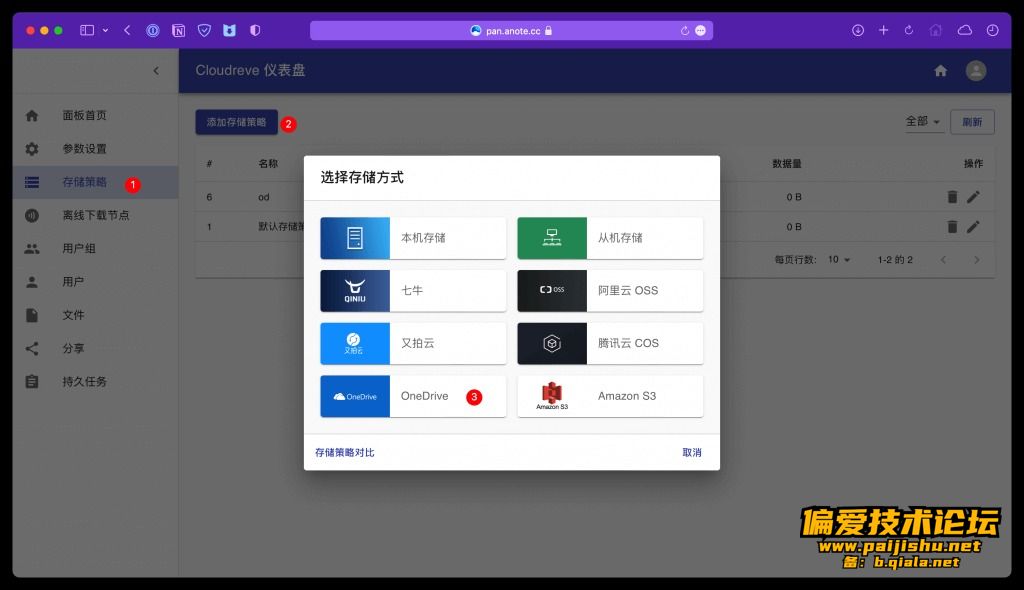The height and width of the screenshot is (590, 1024).
Task: Open browsing history clock icon
Action: (993, 30)
